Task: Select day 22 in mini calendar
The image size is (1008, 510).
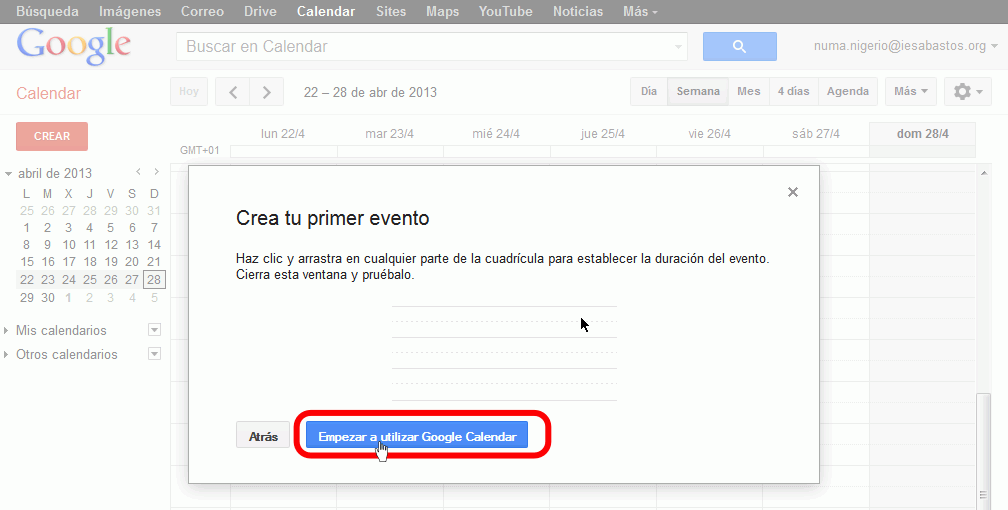Action: tap(26, 279)
